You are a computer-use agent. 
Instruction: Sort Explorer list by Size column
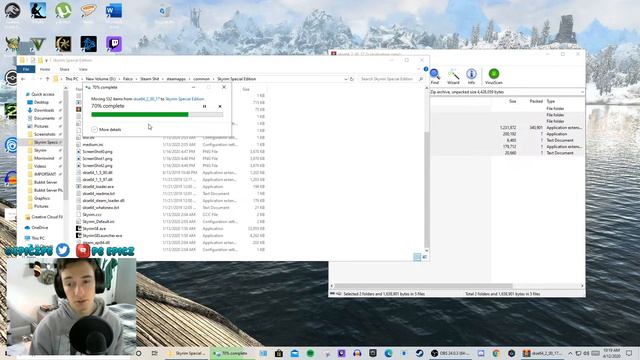pyautogui.click(x=246, y=89)
